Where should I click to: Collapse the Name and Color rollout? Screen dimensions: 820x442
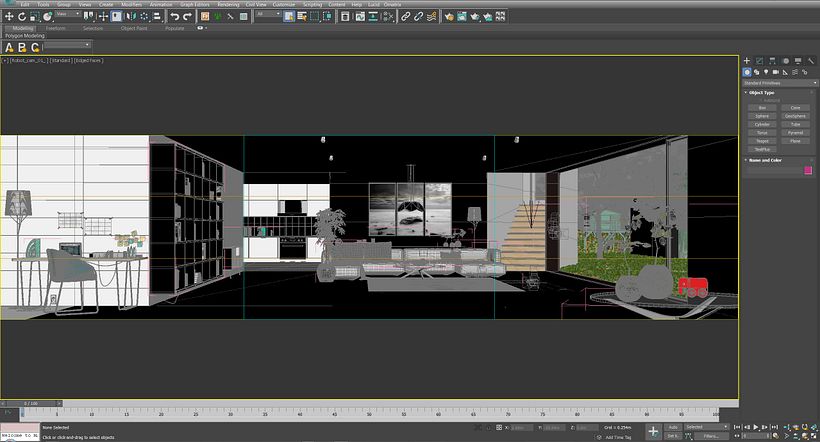(763, 160)
